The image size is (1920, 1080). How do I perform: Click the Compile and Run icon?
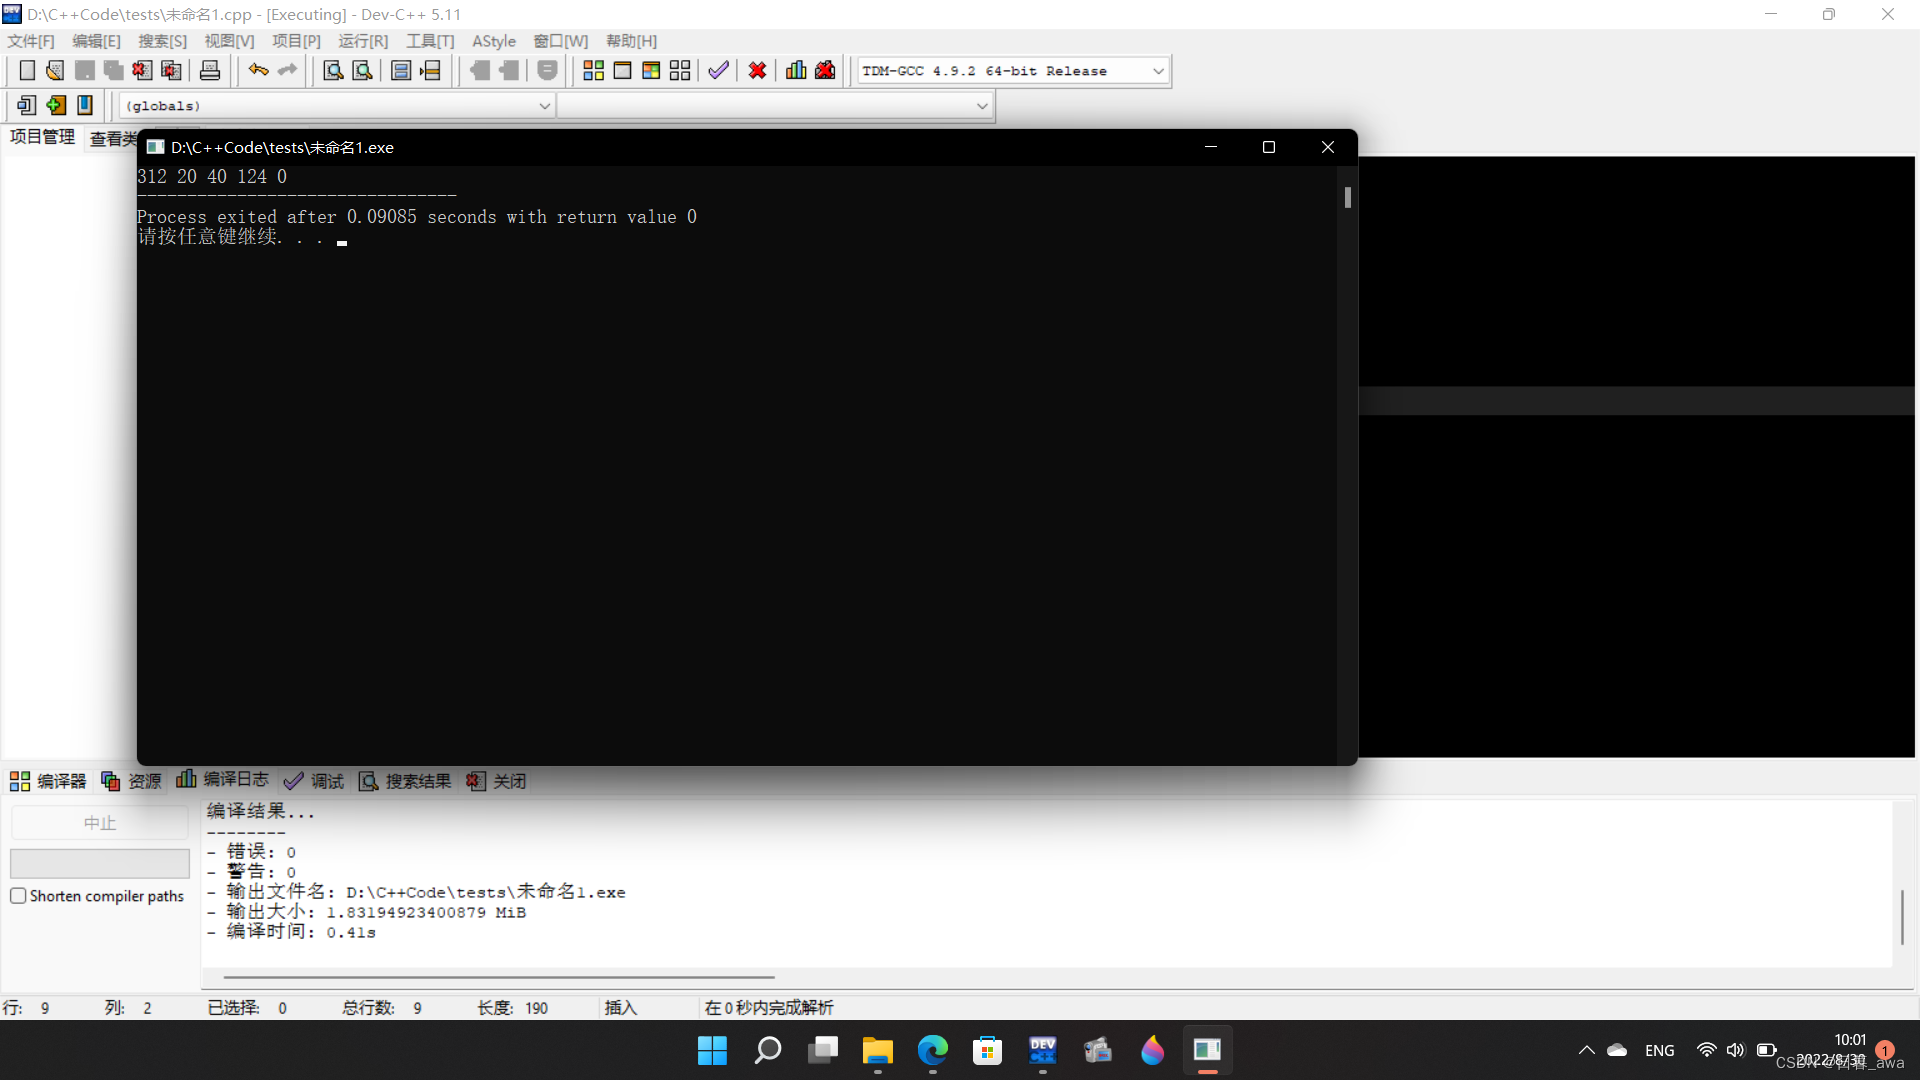(651, 70)
